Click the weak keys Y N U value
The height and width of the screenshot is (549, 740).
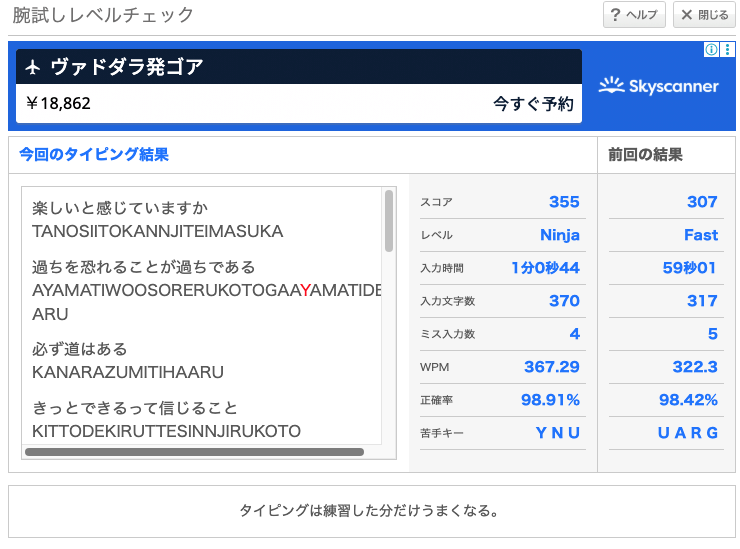click(557, 433)
